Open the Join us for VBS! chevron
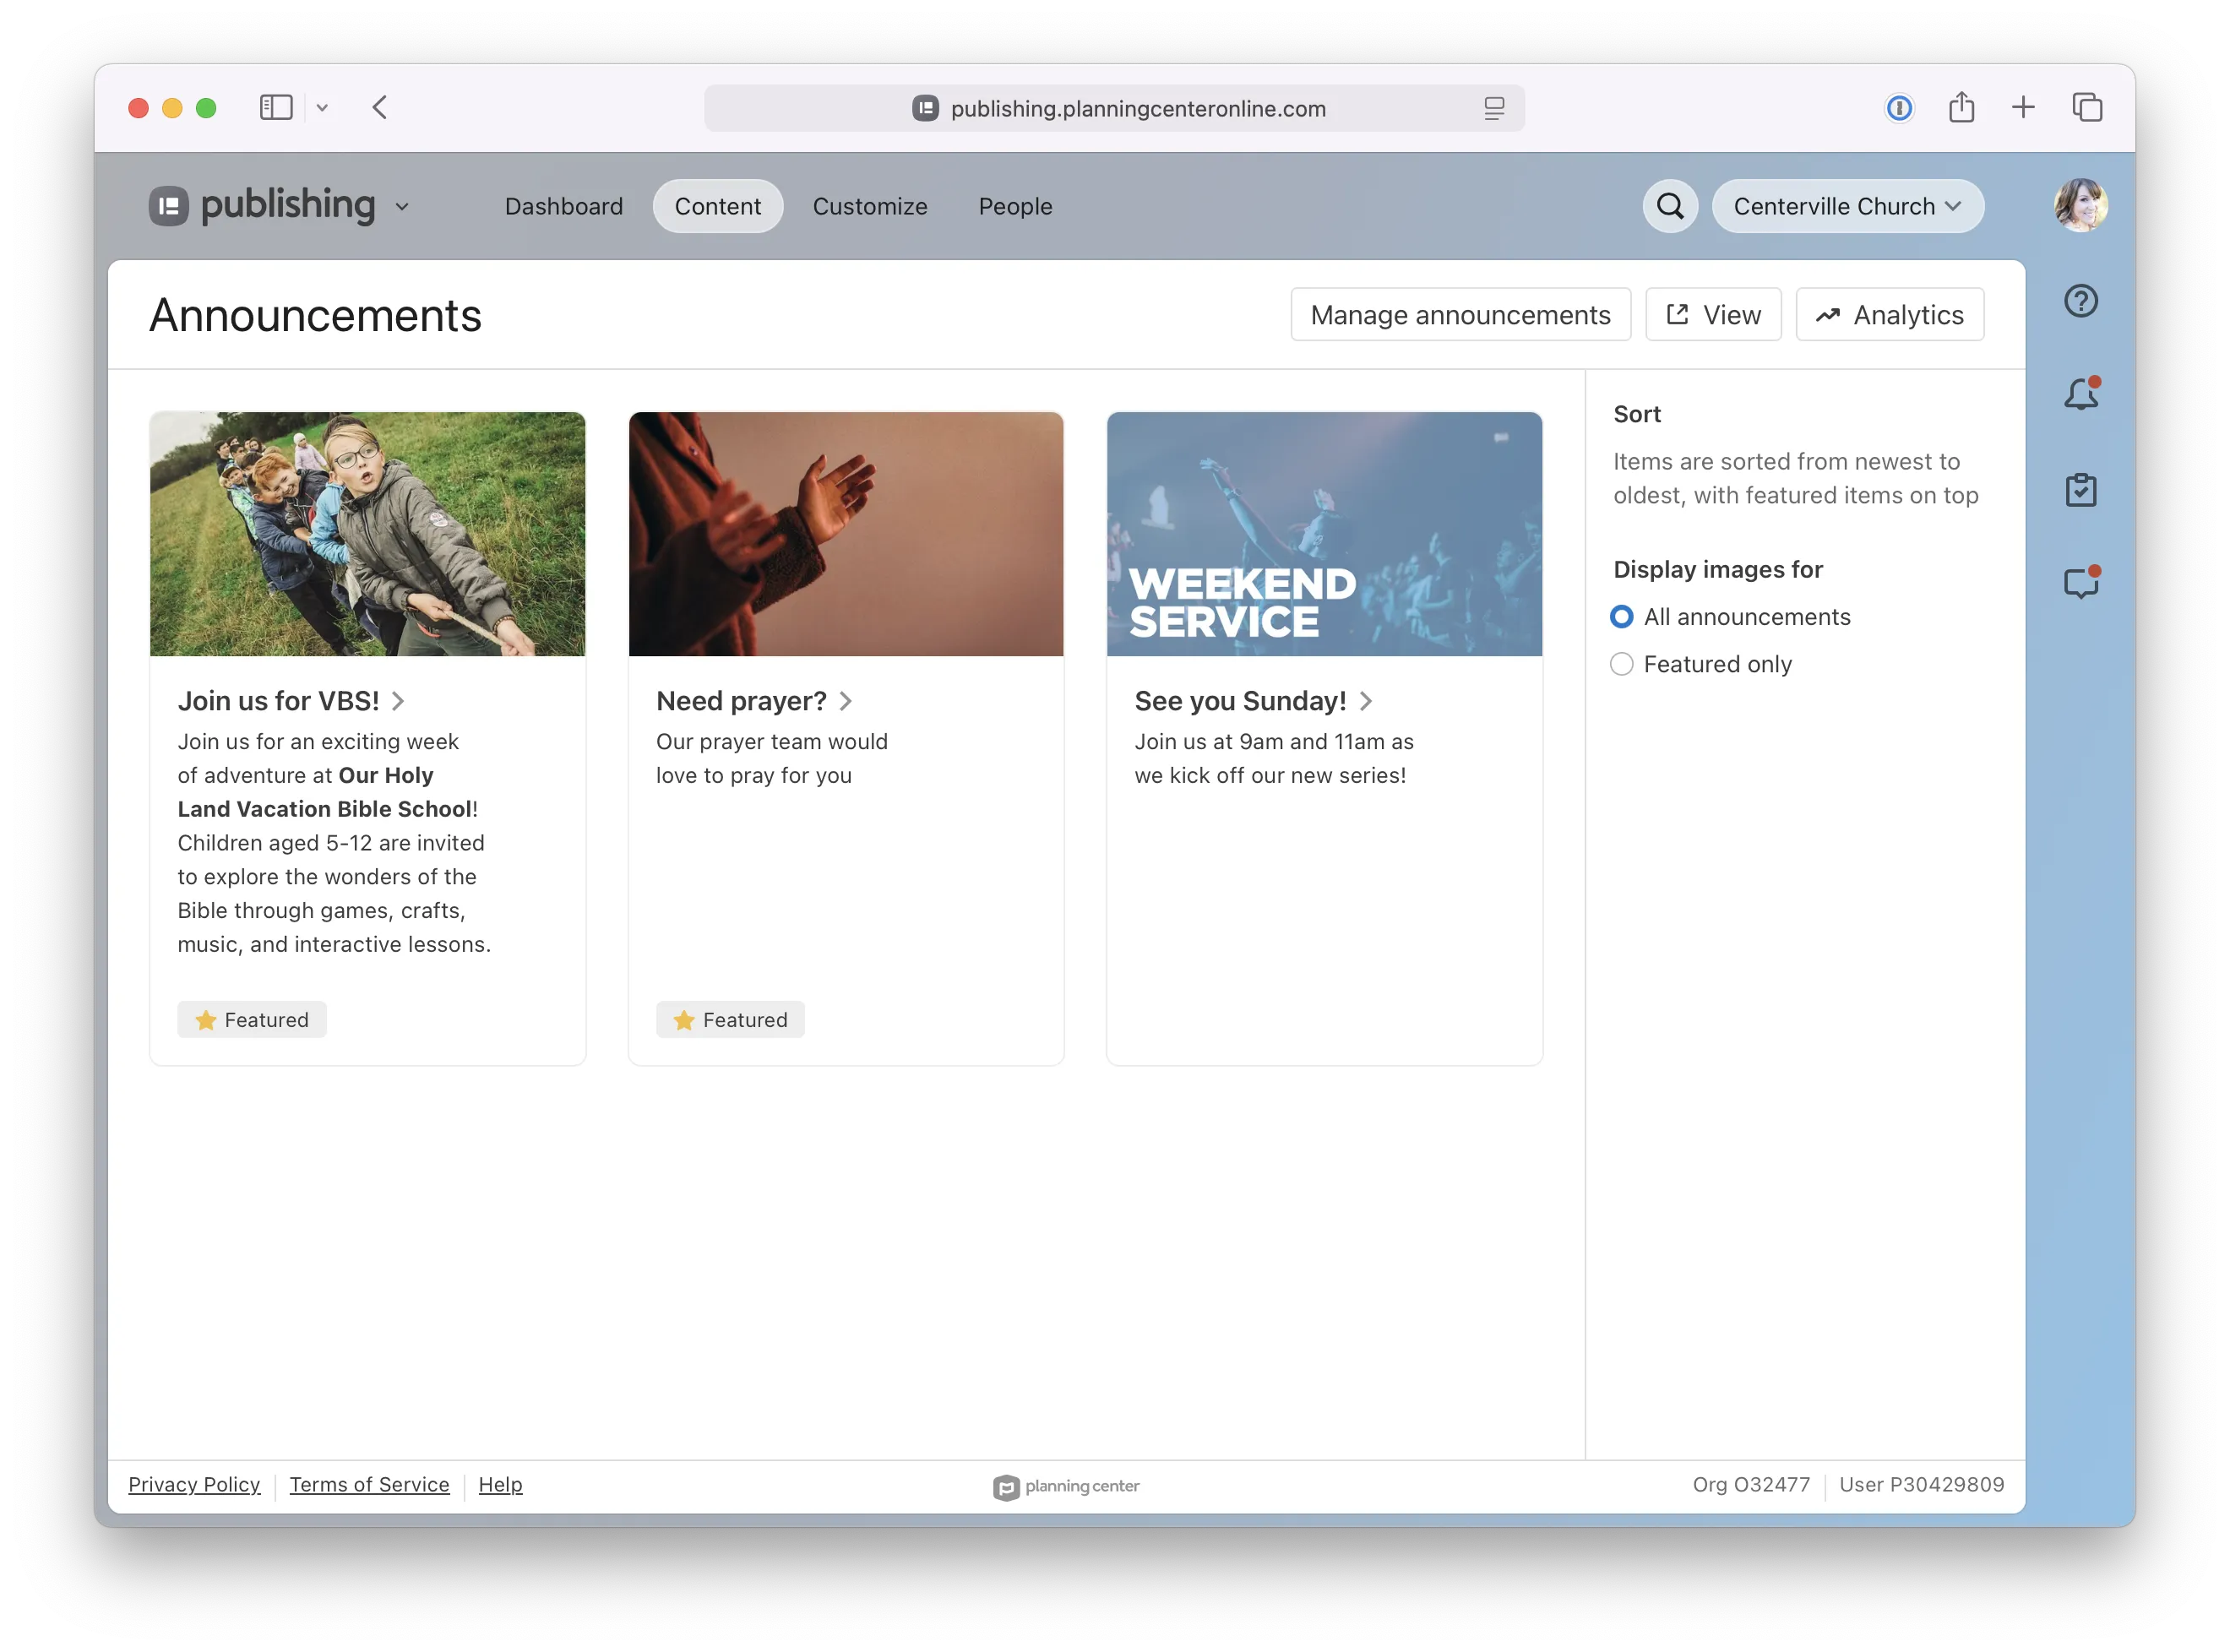 click(x=398, y=701)
